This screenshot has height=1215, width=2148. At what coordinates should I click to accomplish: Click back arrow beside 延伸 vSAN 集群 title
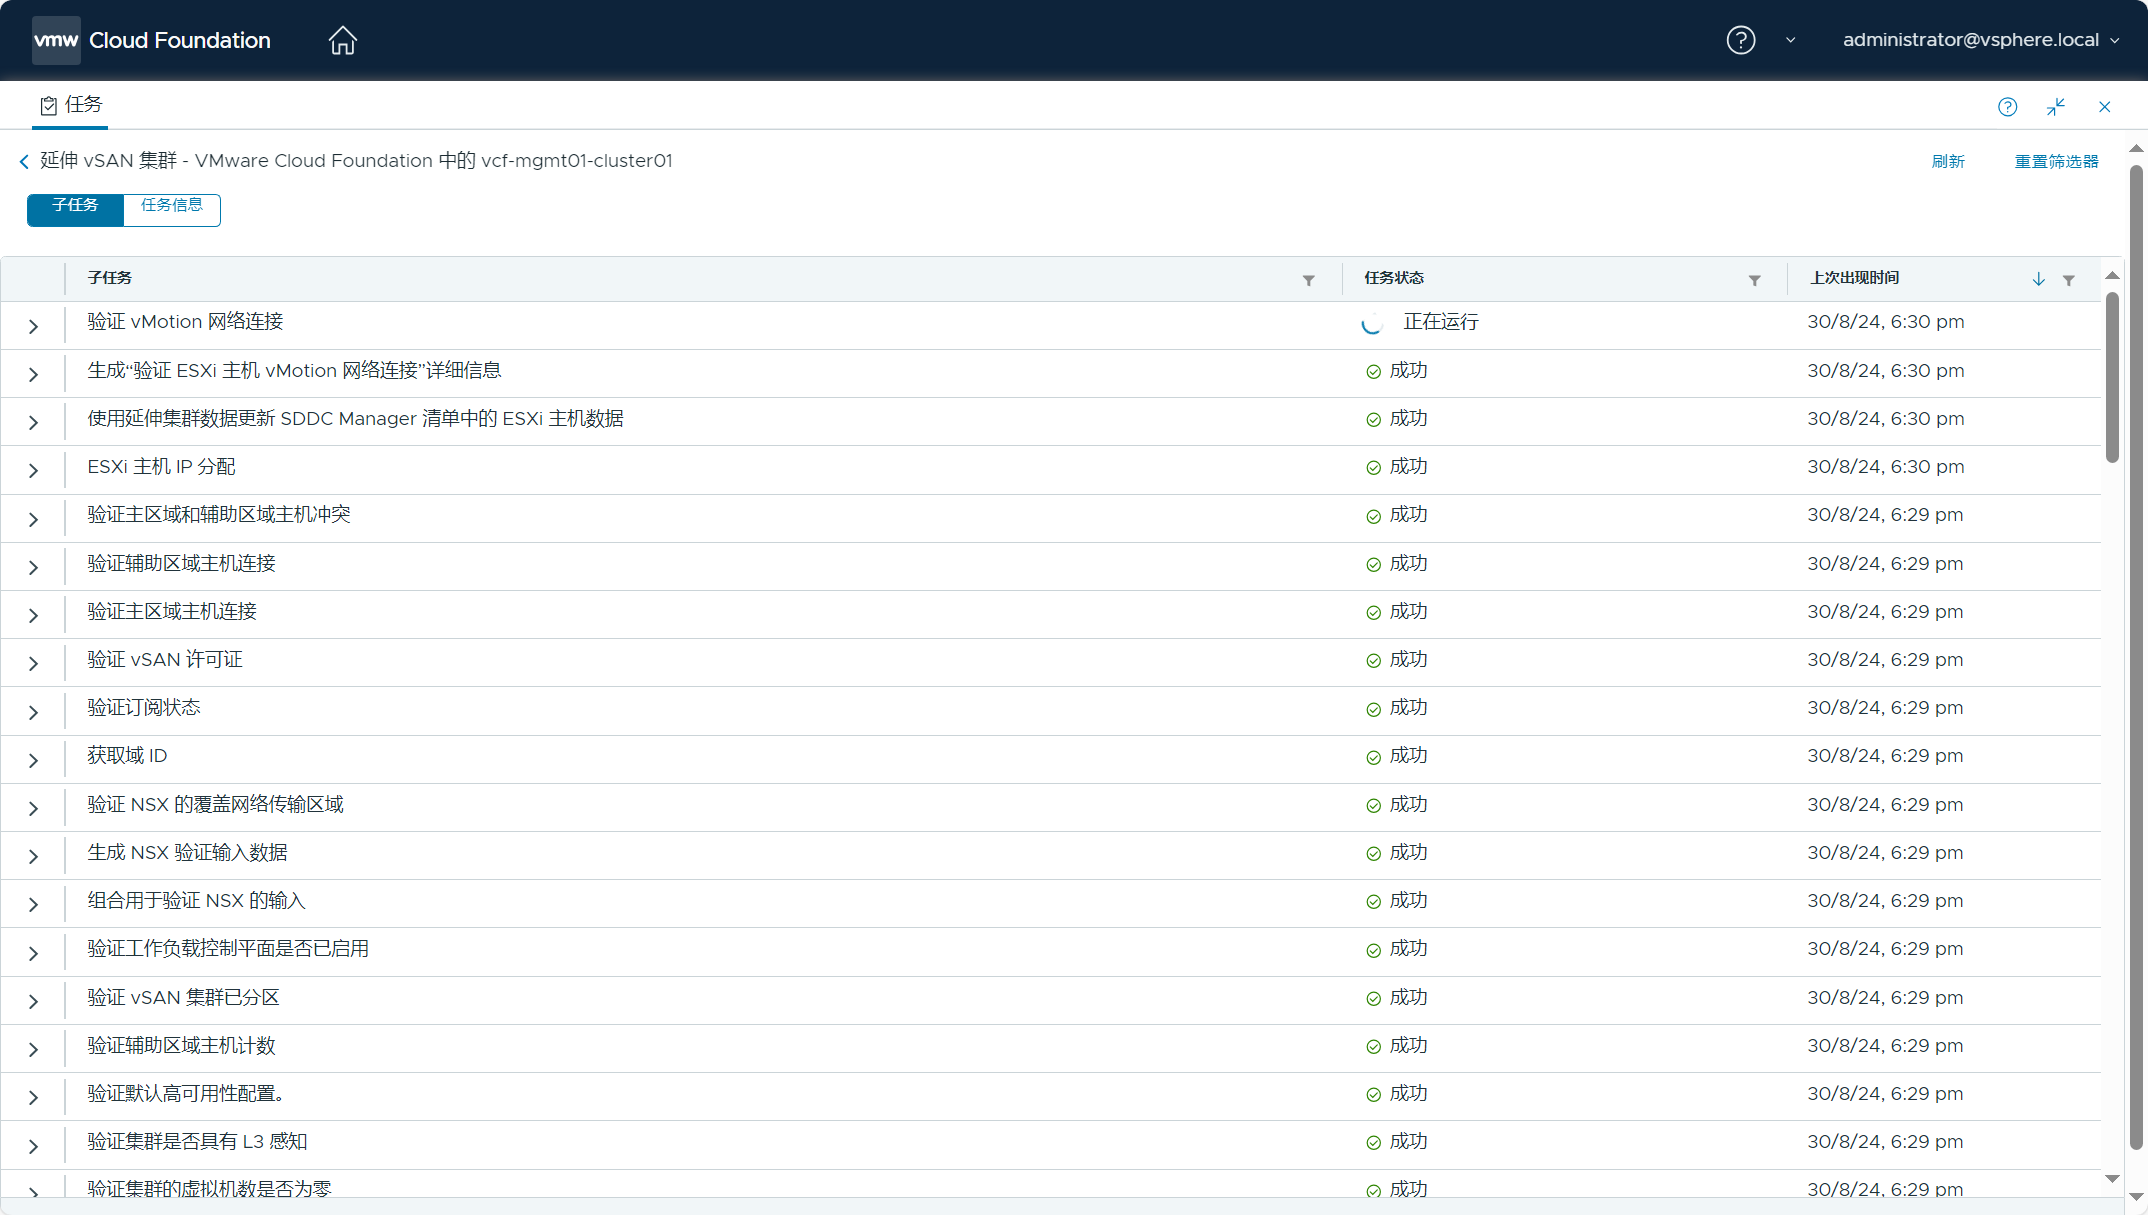tap(24, 161)
